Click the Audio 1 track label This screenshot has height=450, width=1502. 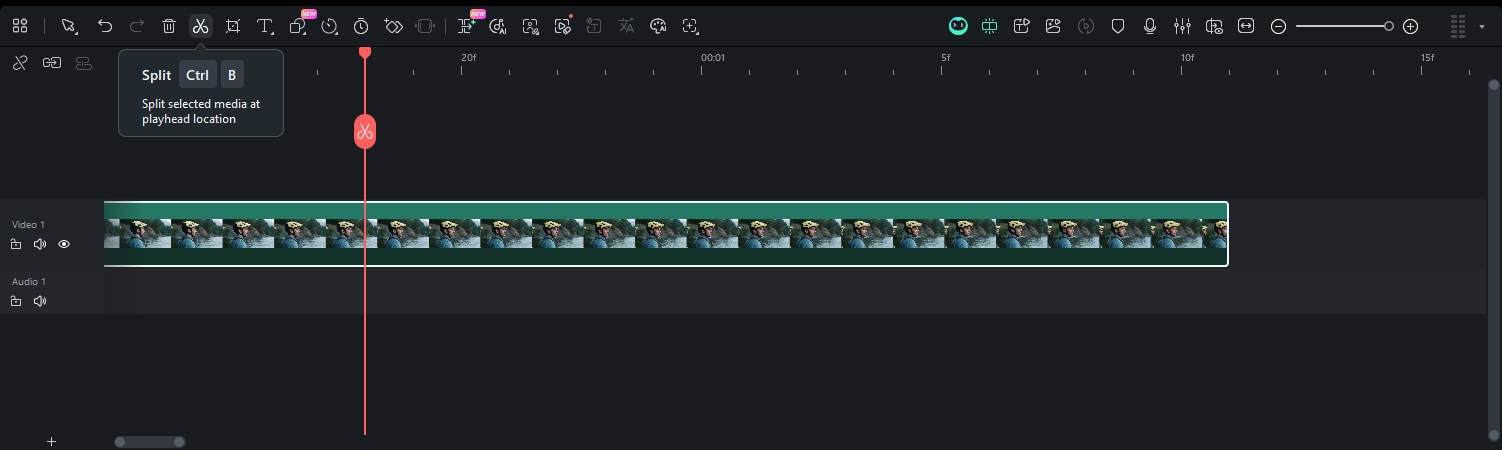(29, 282)
